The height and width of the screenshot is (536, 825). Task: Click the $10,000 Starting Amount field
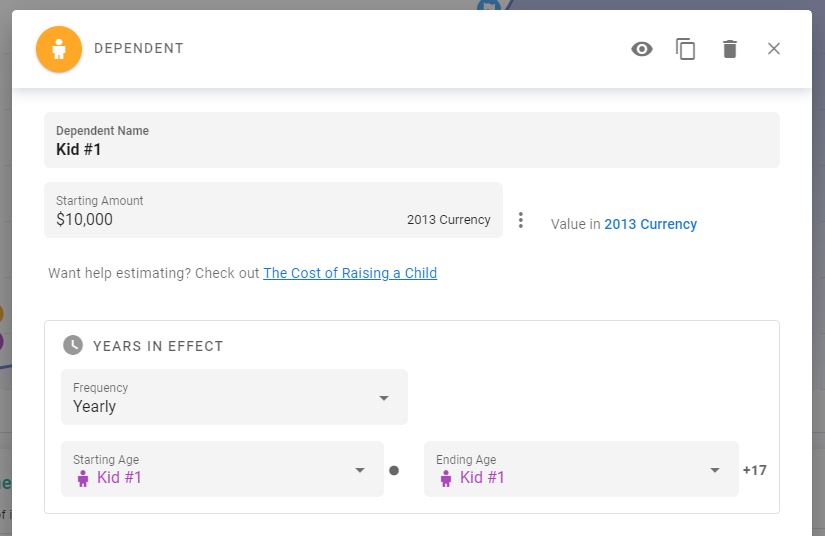click(220, 219)
